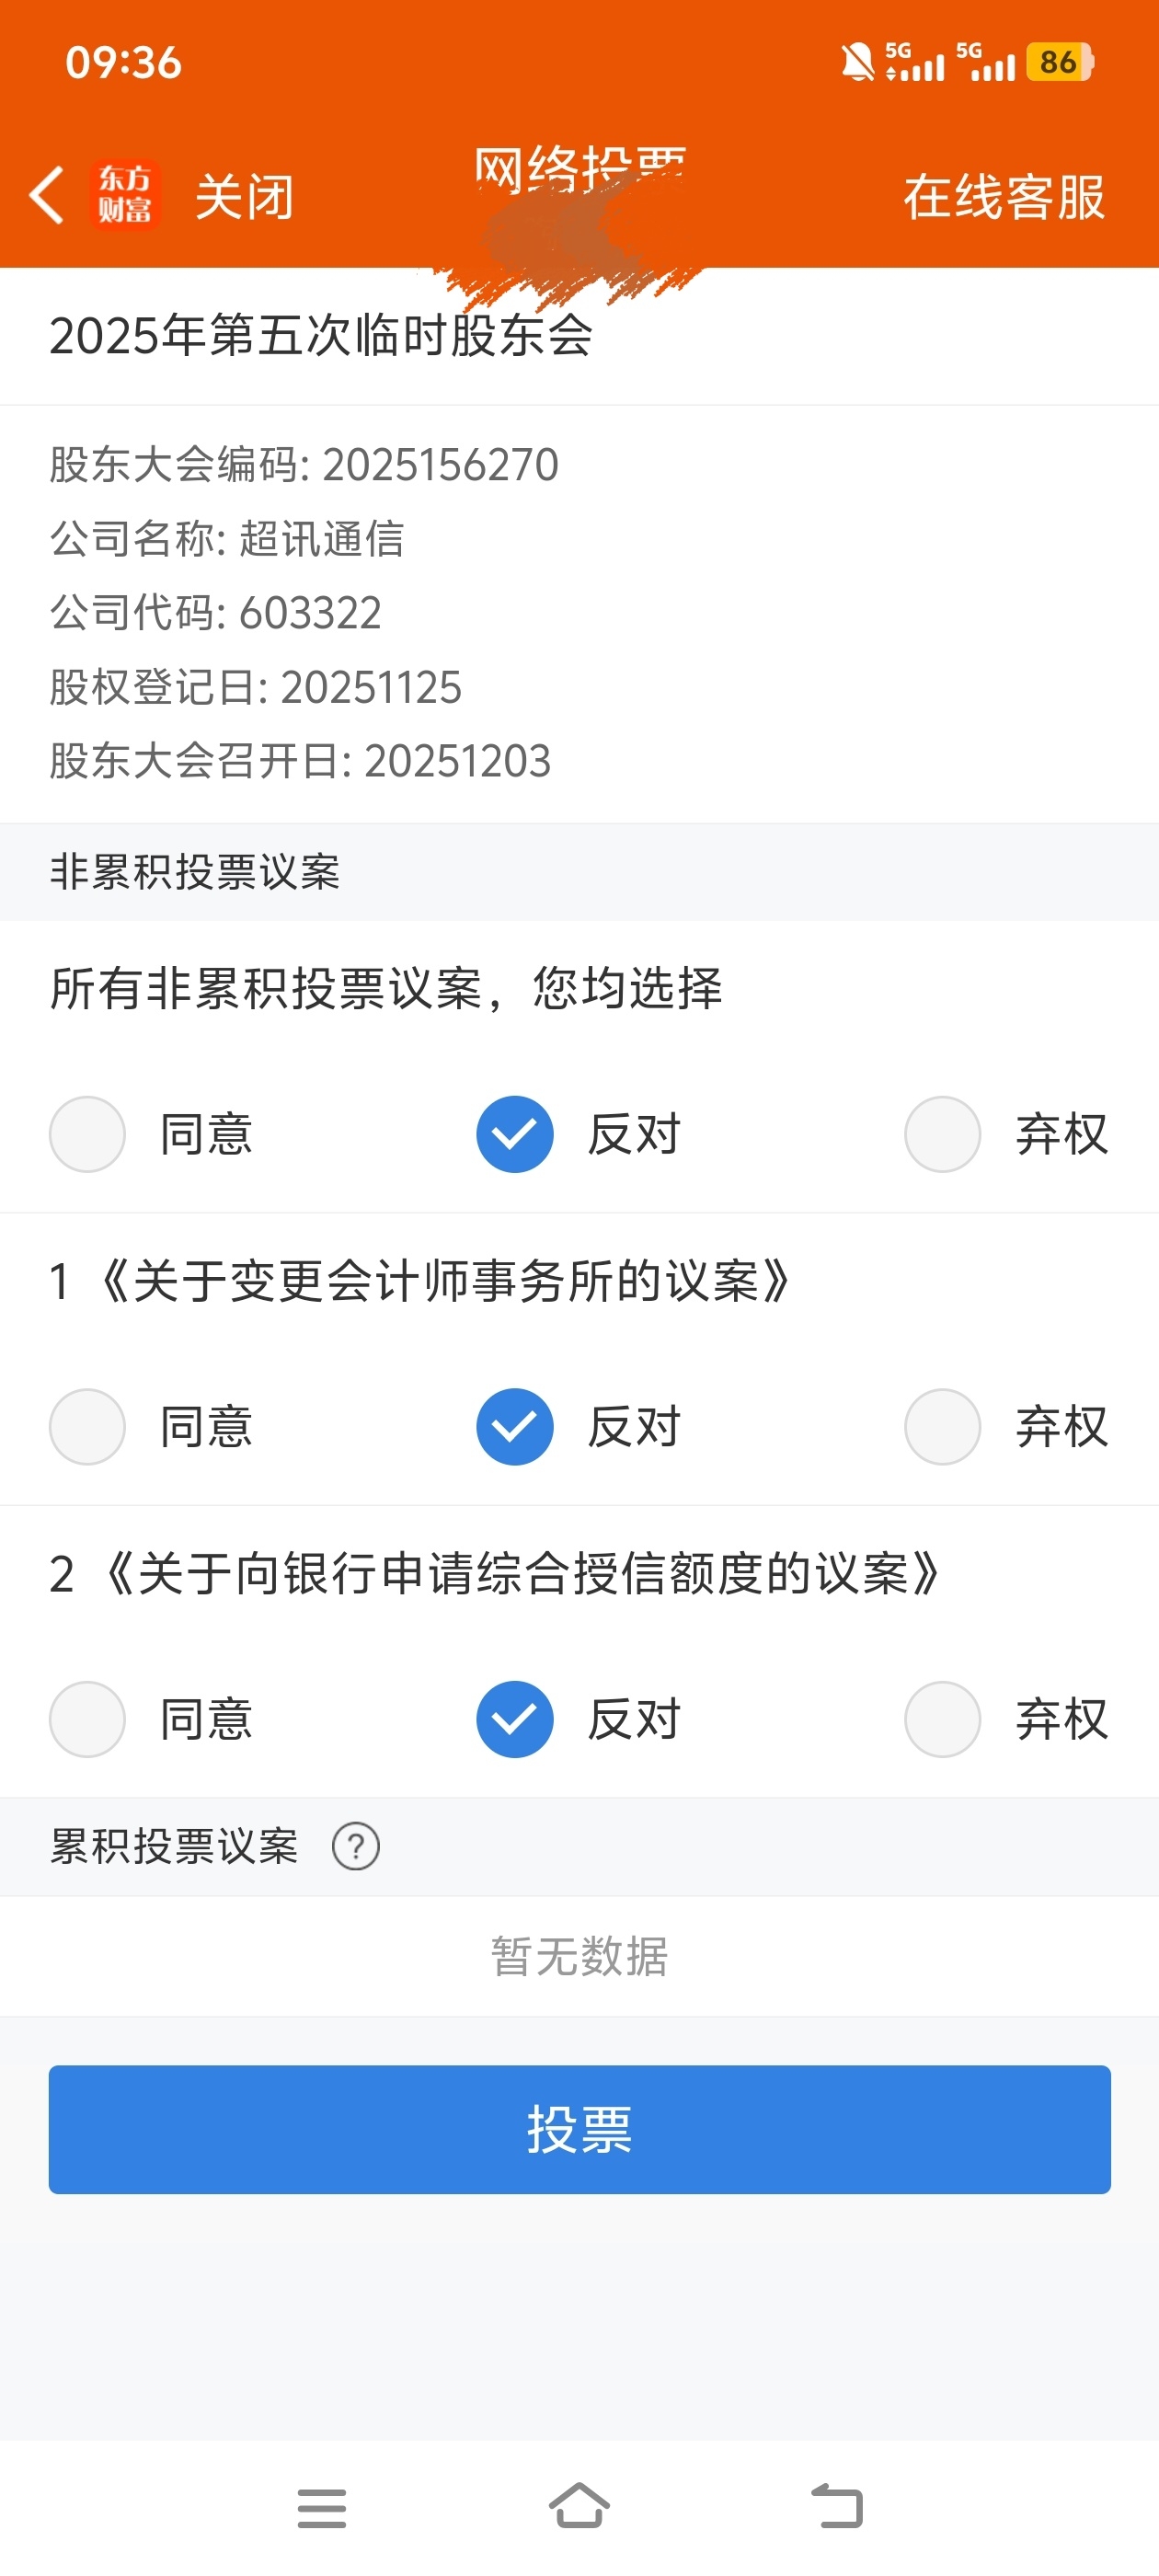Tap the 东方财富 logo icon
This screenshot has width=1159, height=2576.
coord(125,195)
